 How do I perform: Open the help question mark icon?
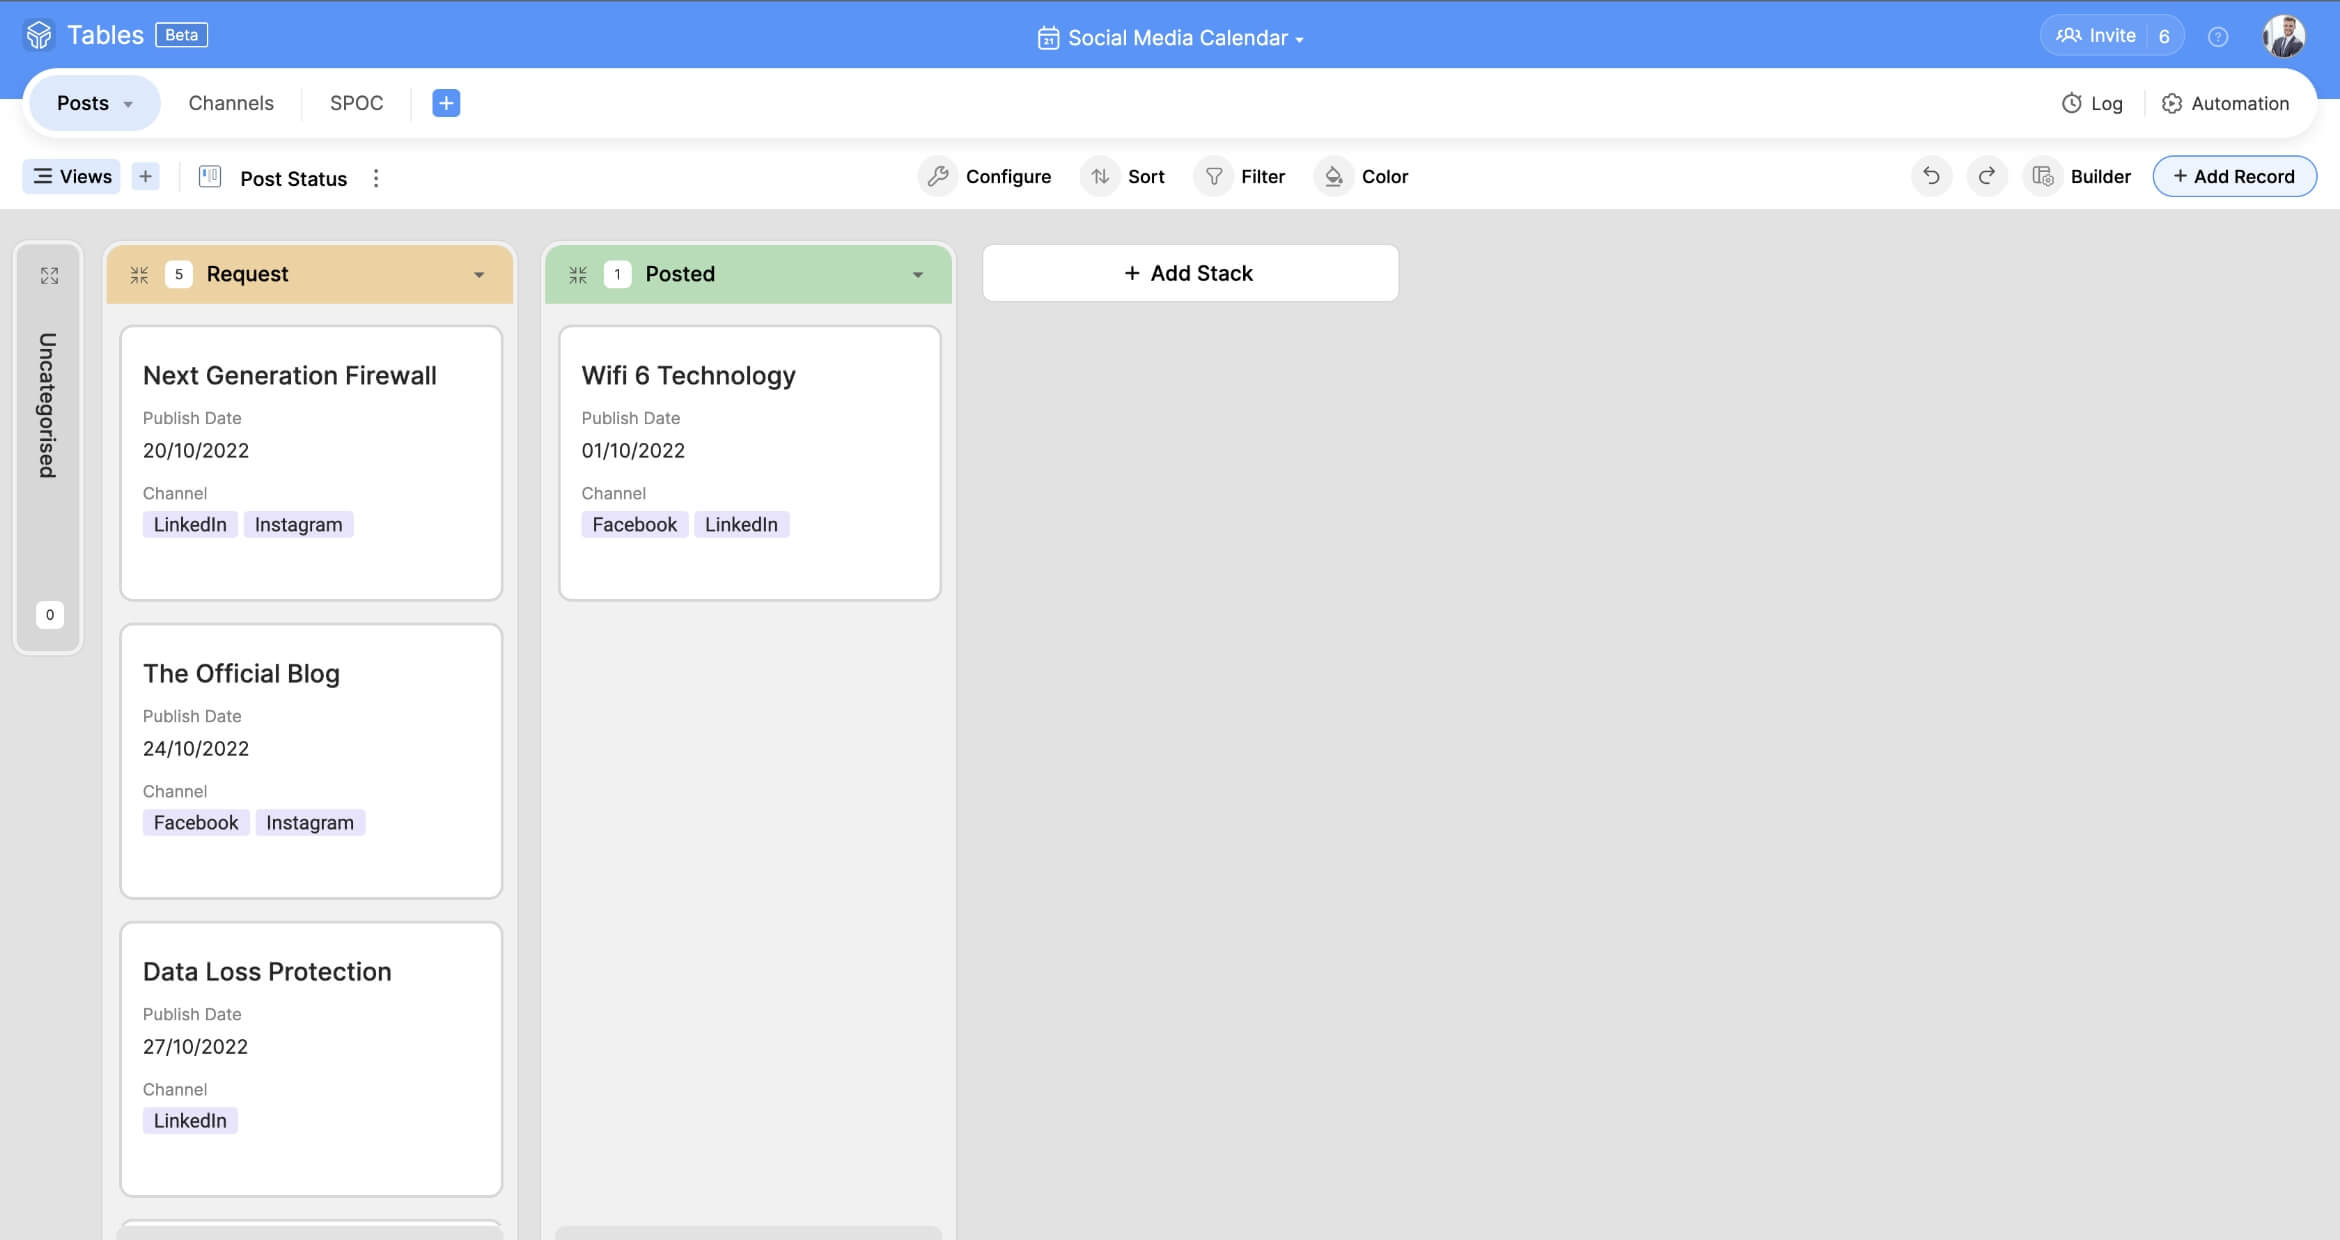point(2218,37)
